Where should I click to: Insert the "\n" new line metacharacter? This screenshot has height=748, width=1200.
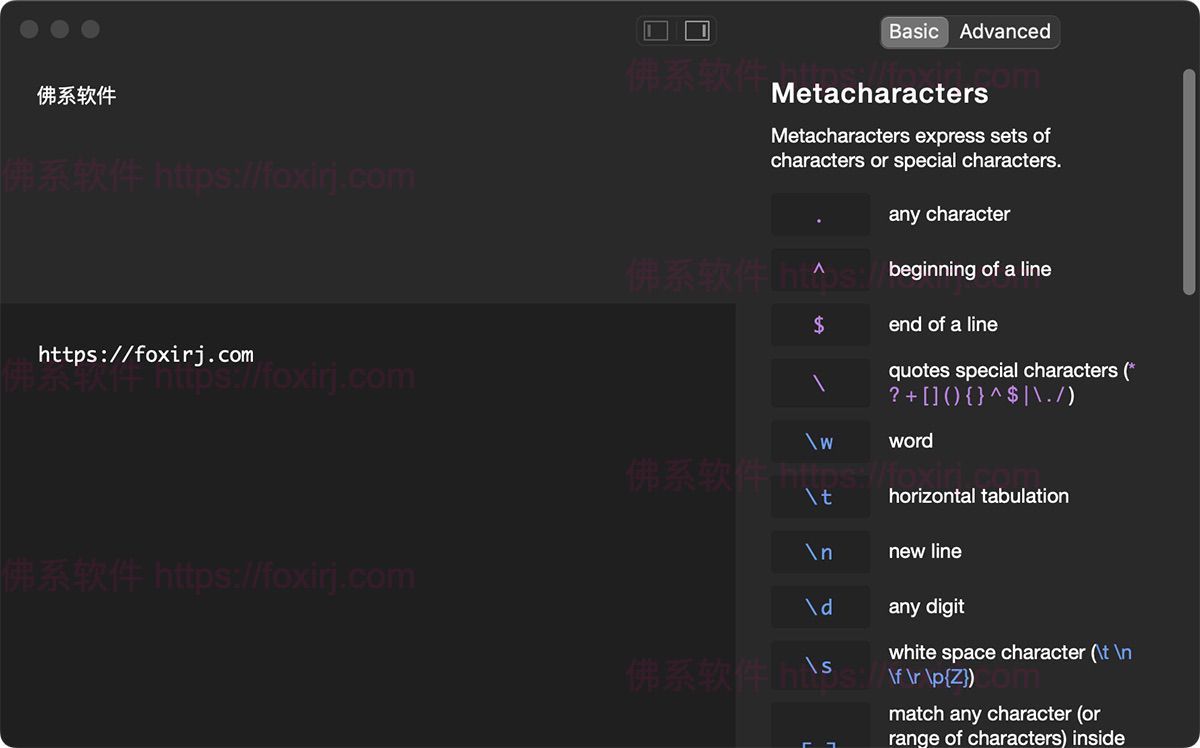(x=820, y=551)
